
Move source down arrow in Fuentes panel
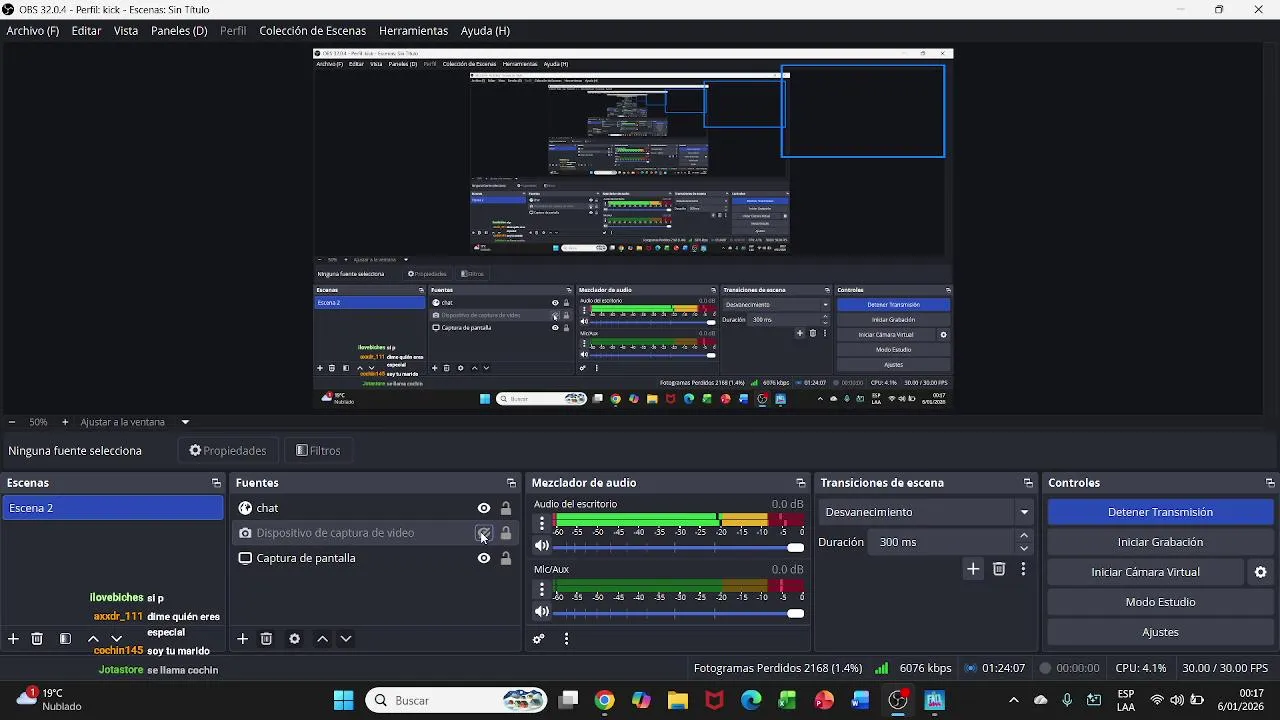[x=346, y=639]
